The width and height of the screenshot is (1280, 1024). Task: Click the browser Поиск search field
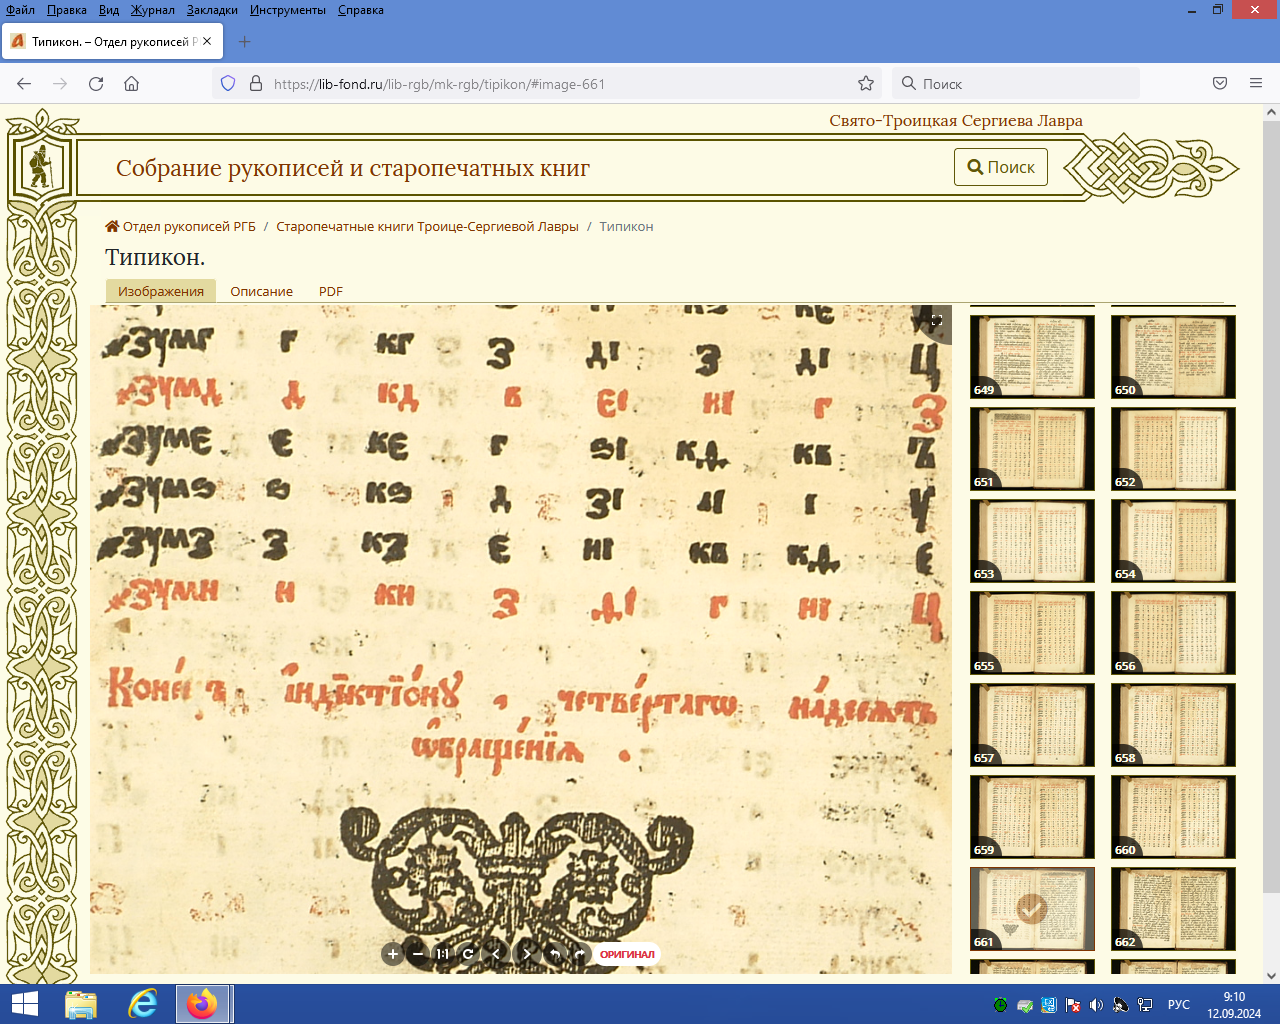(x=1015, y=84)
